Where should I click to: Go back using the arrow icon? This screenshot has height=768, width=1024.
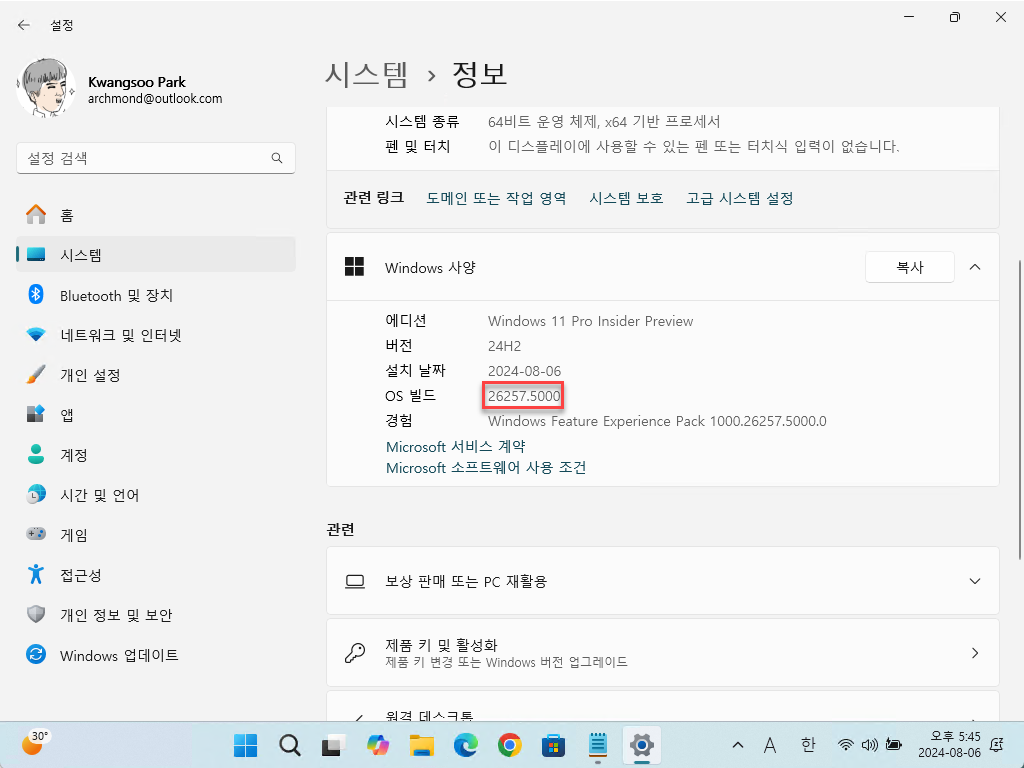pos(24,25)
